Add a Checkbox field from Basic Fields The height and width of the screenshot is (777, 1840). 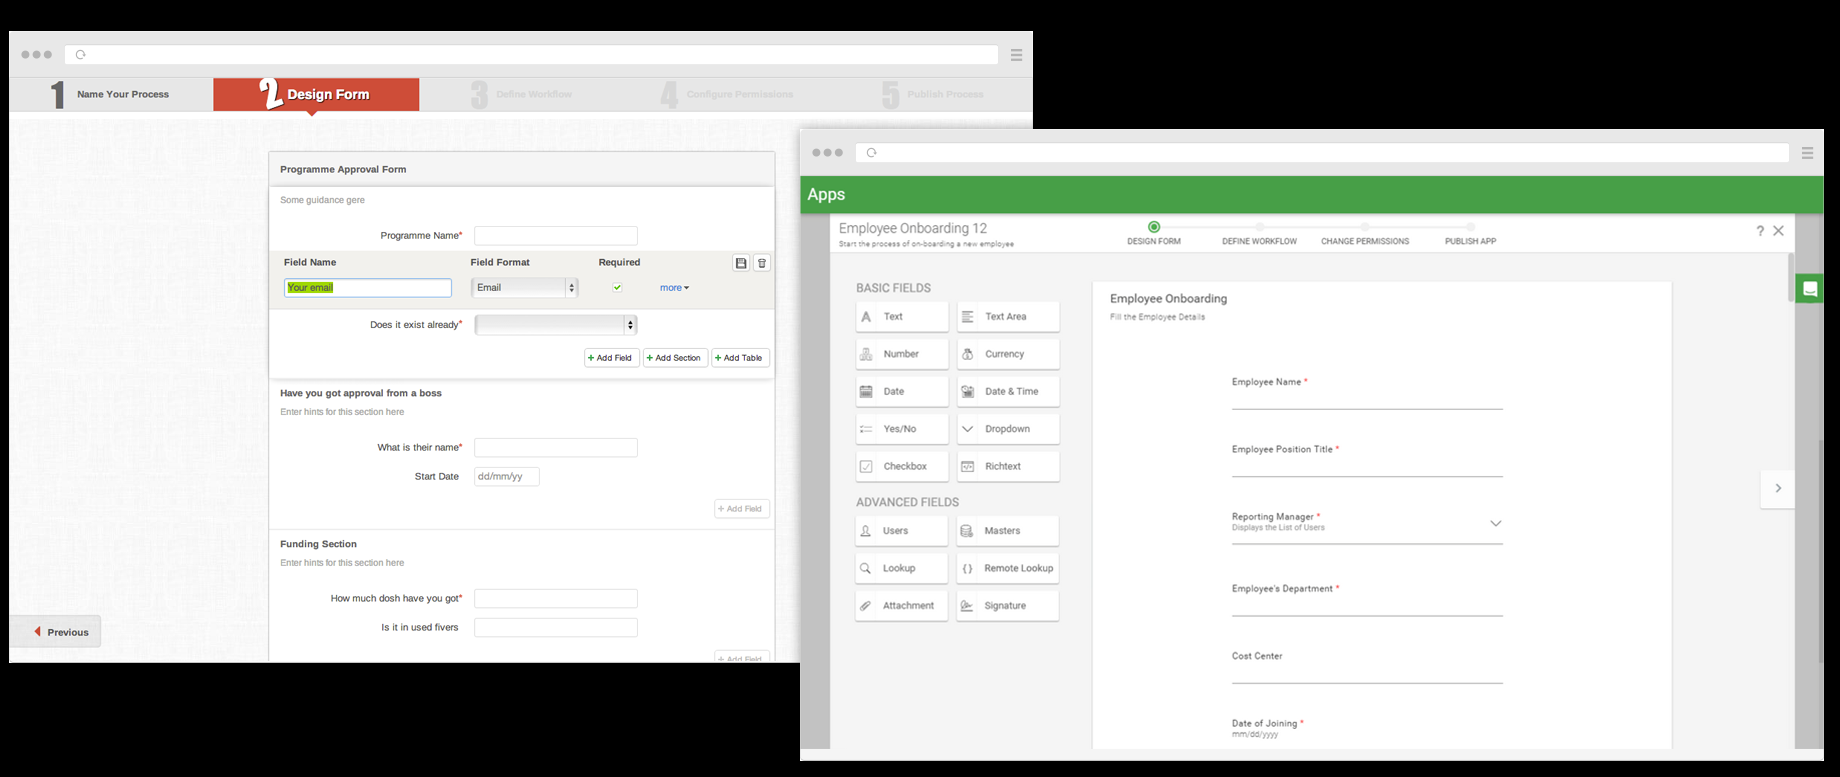point(902,467)
